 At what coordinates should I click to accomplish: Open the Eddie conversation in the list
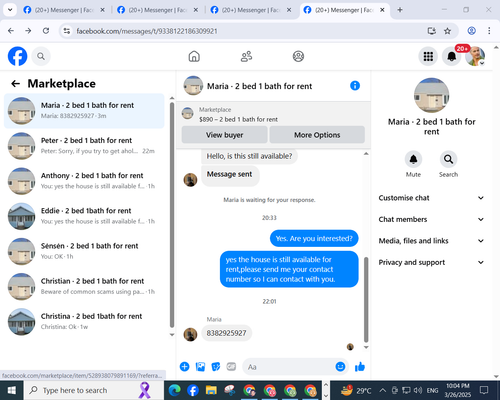pos(84,216)
